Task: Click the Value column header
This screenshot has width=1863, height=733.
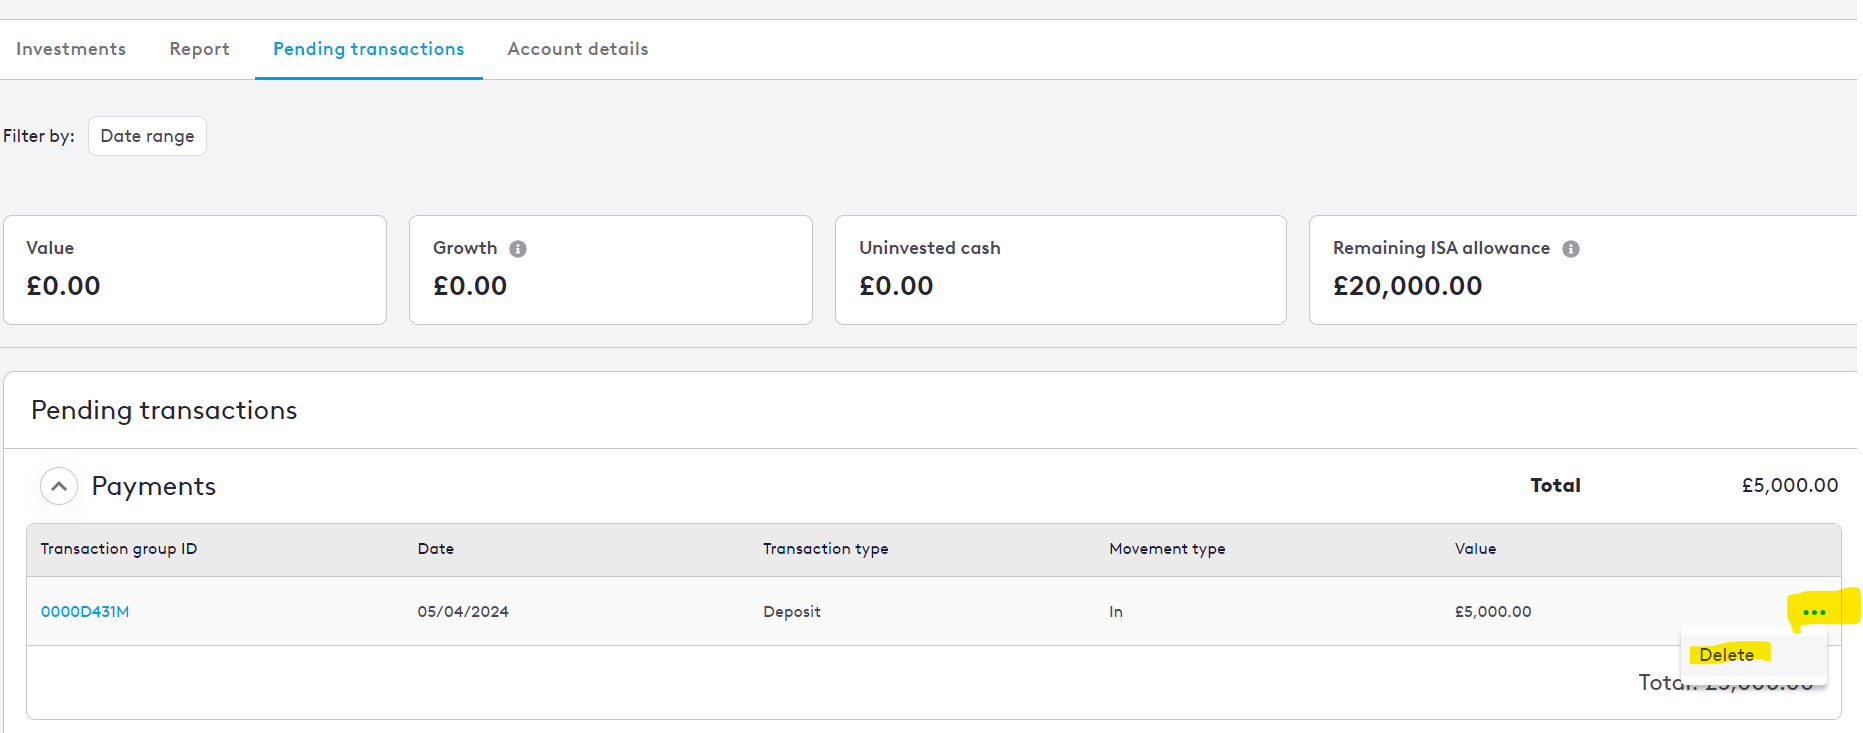Action: (x=1476, y=549)
